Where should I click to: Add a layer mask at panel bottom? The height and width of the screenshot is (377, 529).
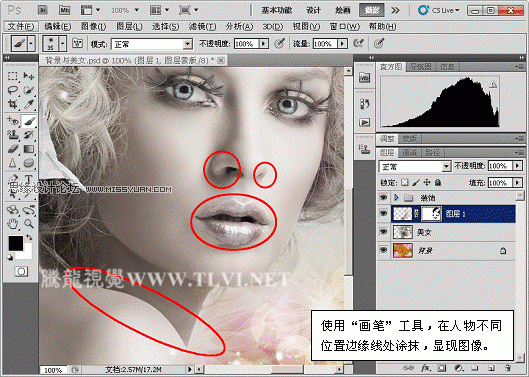point(442,368)
